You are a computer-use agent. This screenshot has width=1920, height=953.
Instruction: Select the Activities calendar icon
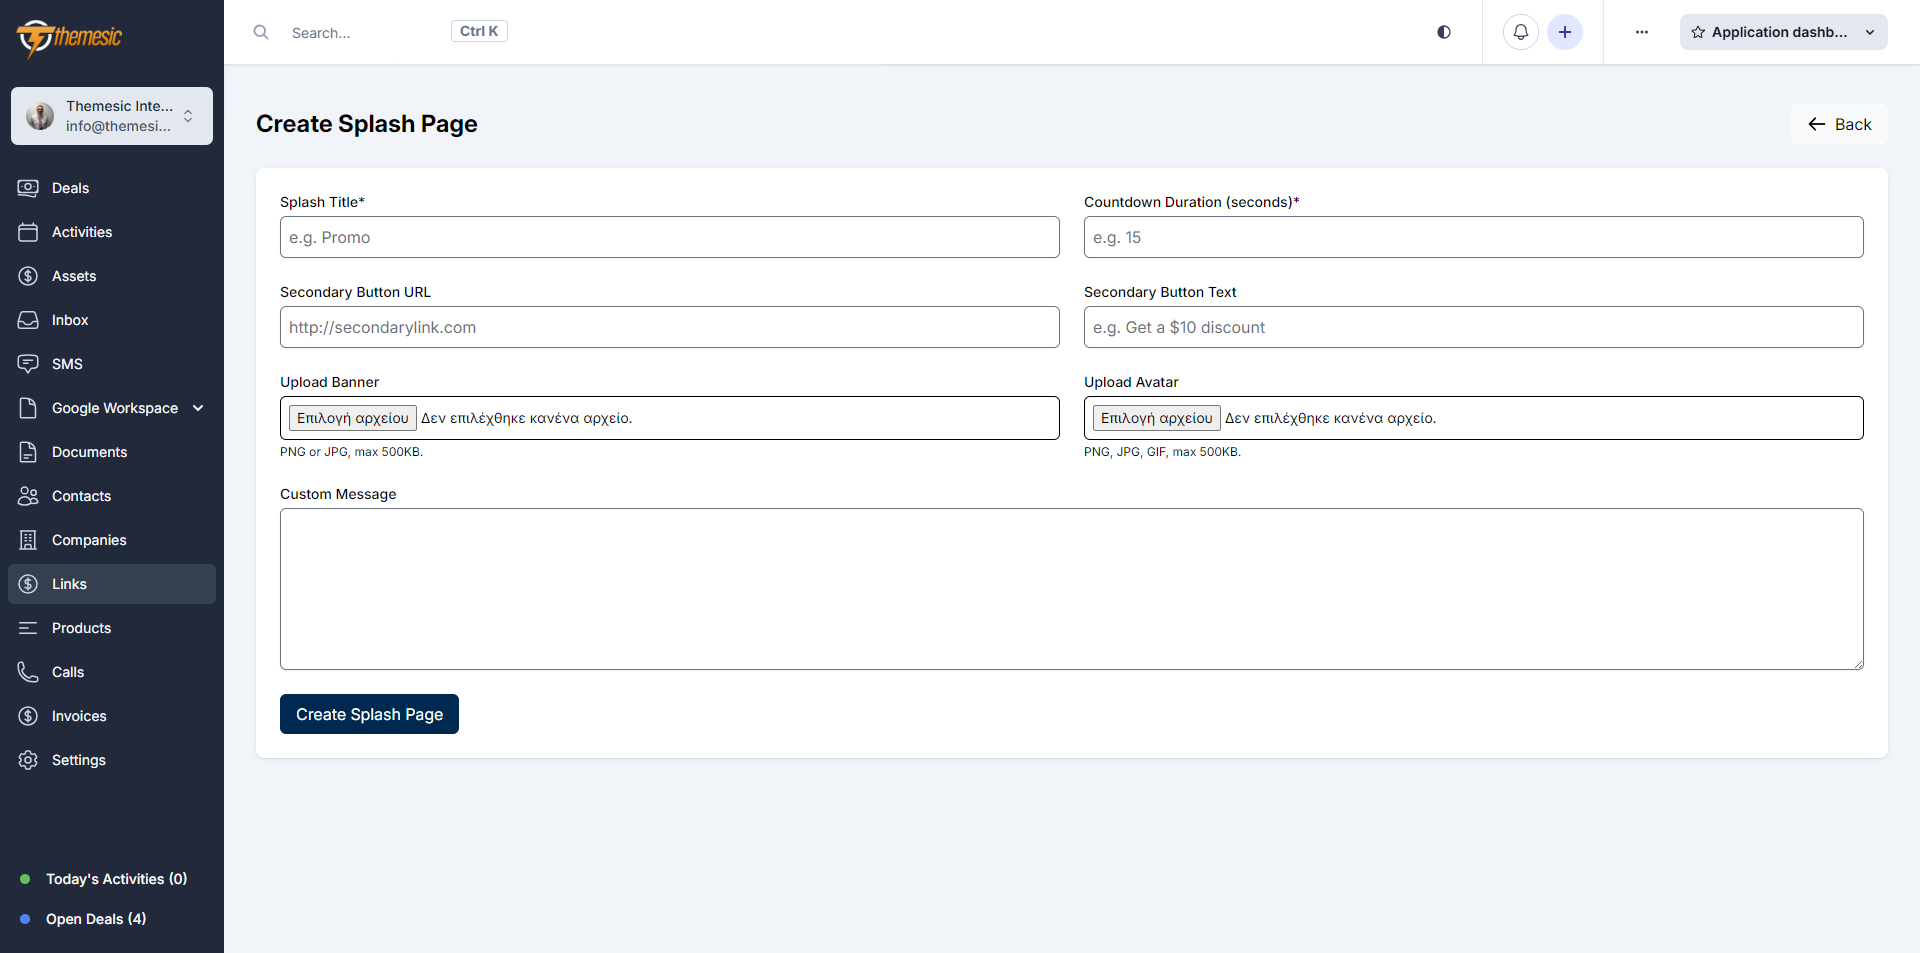click(27, 231)
